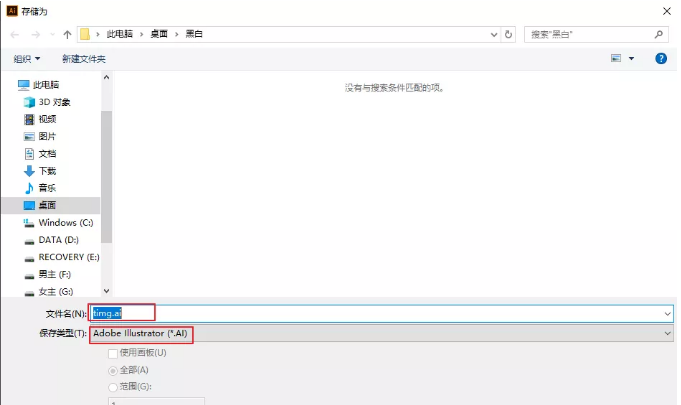Click the magnifier search icon
681x405 pixels.
[658, 34]
